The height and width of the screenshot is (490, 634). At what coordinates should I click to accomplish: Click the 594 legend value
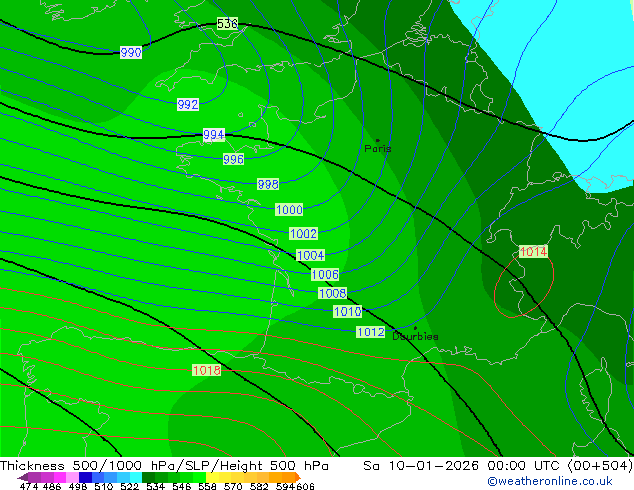click(x=285, y=486)
